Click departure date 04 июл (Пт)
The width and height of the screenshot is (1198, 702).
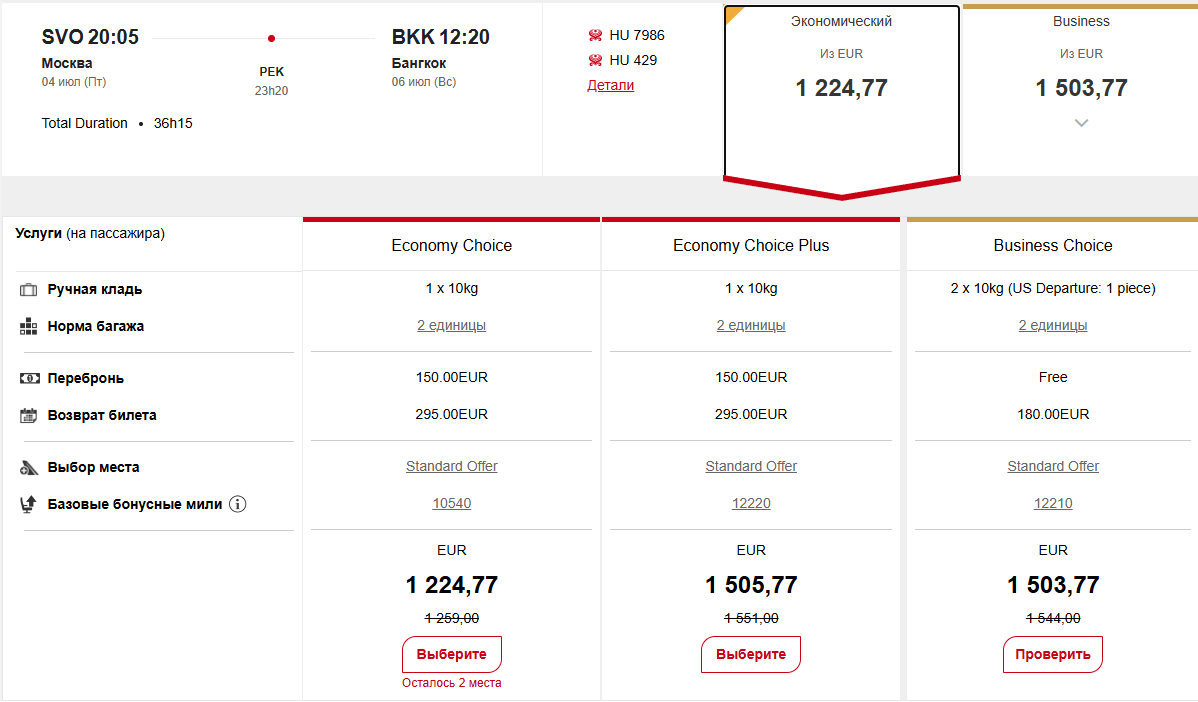(x=73, y=82)
